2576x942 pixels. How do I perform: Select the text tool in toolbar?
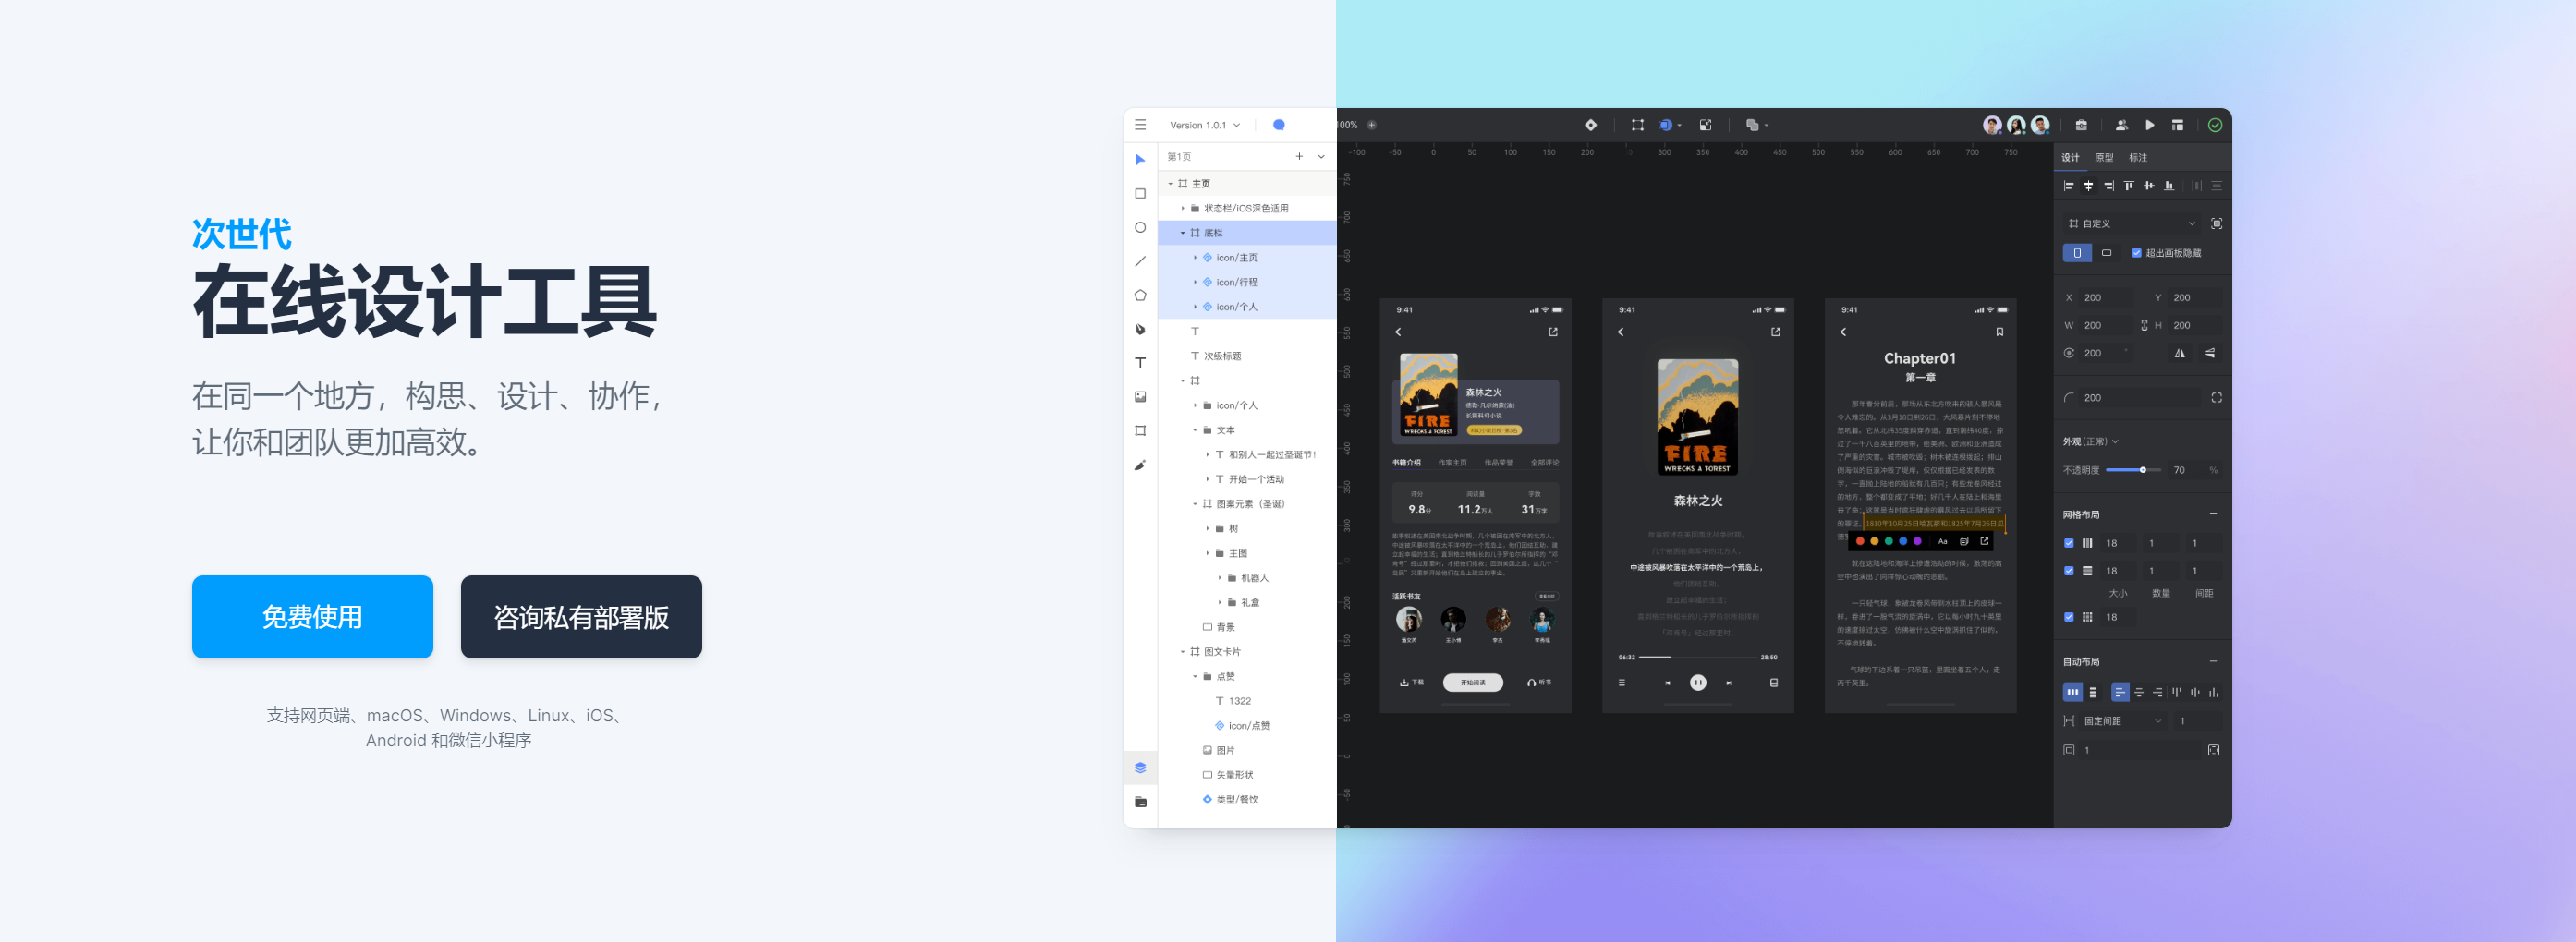click(1140, 363)
